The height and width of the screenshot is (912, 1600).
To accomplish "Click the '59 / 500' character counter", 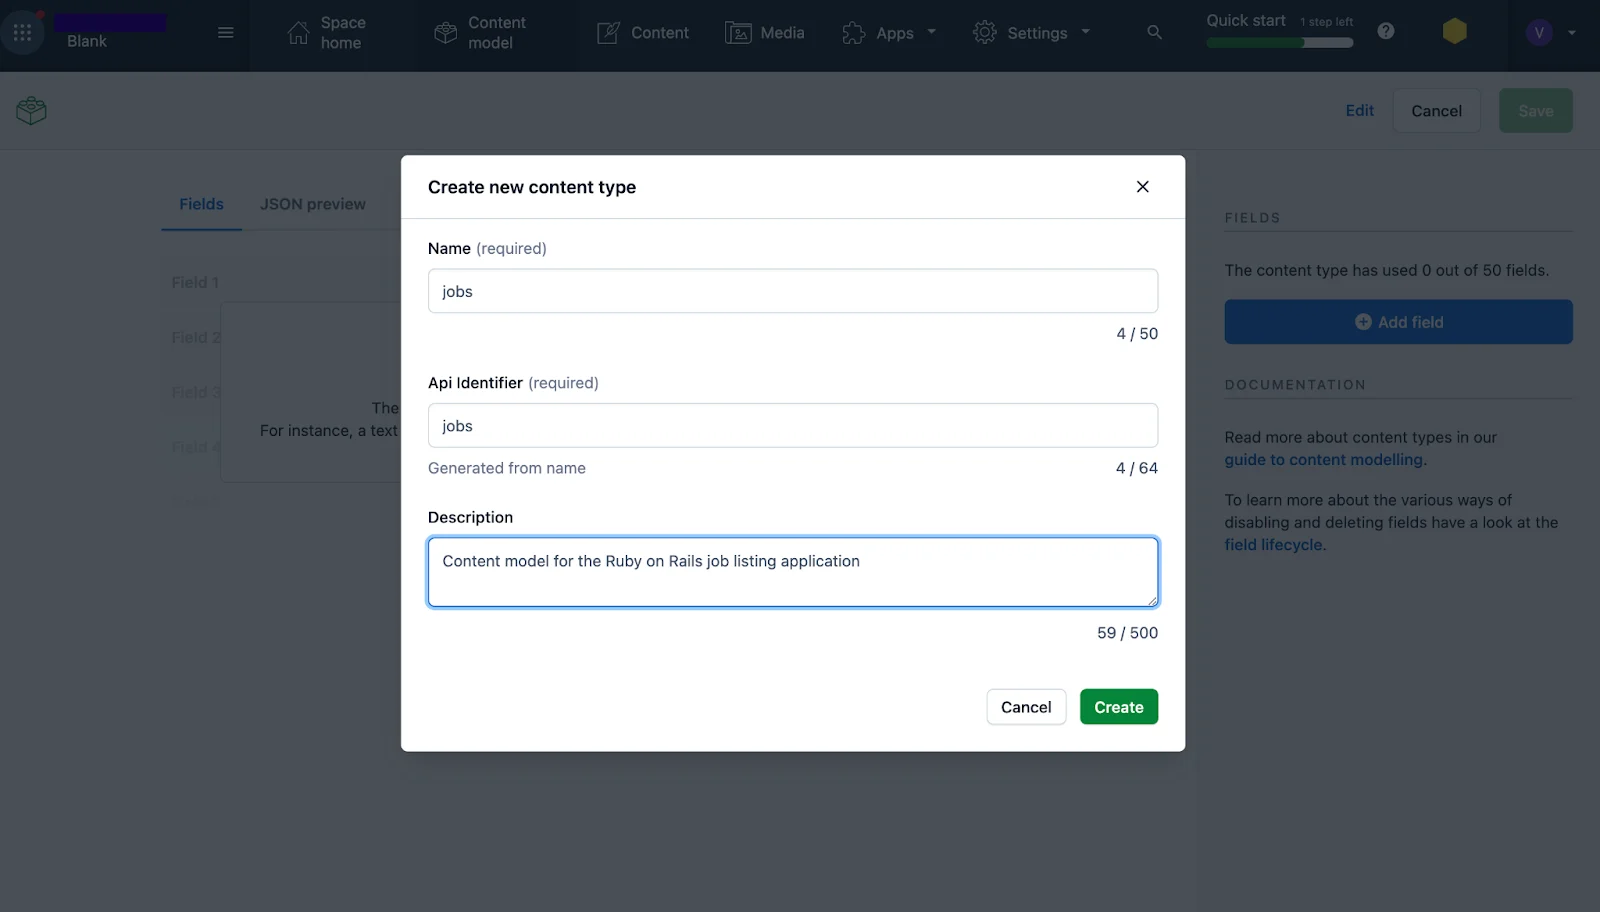I will click(1127, 633).
